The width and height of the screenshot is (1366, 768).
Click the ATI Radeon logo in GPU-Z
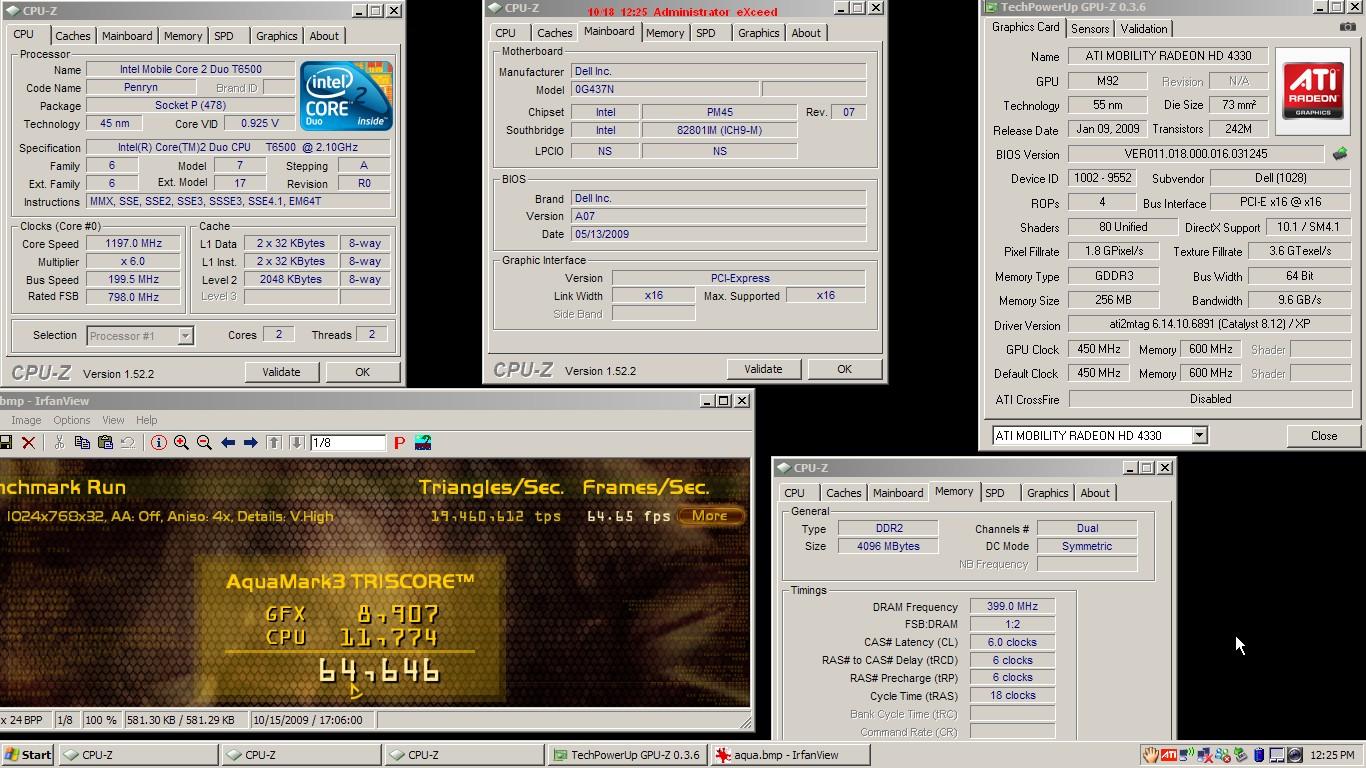(x=1313, y=92)
